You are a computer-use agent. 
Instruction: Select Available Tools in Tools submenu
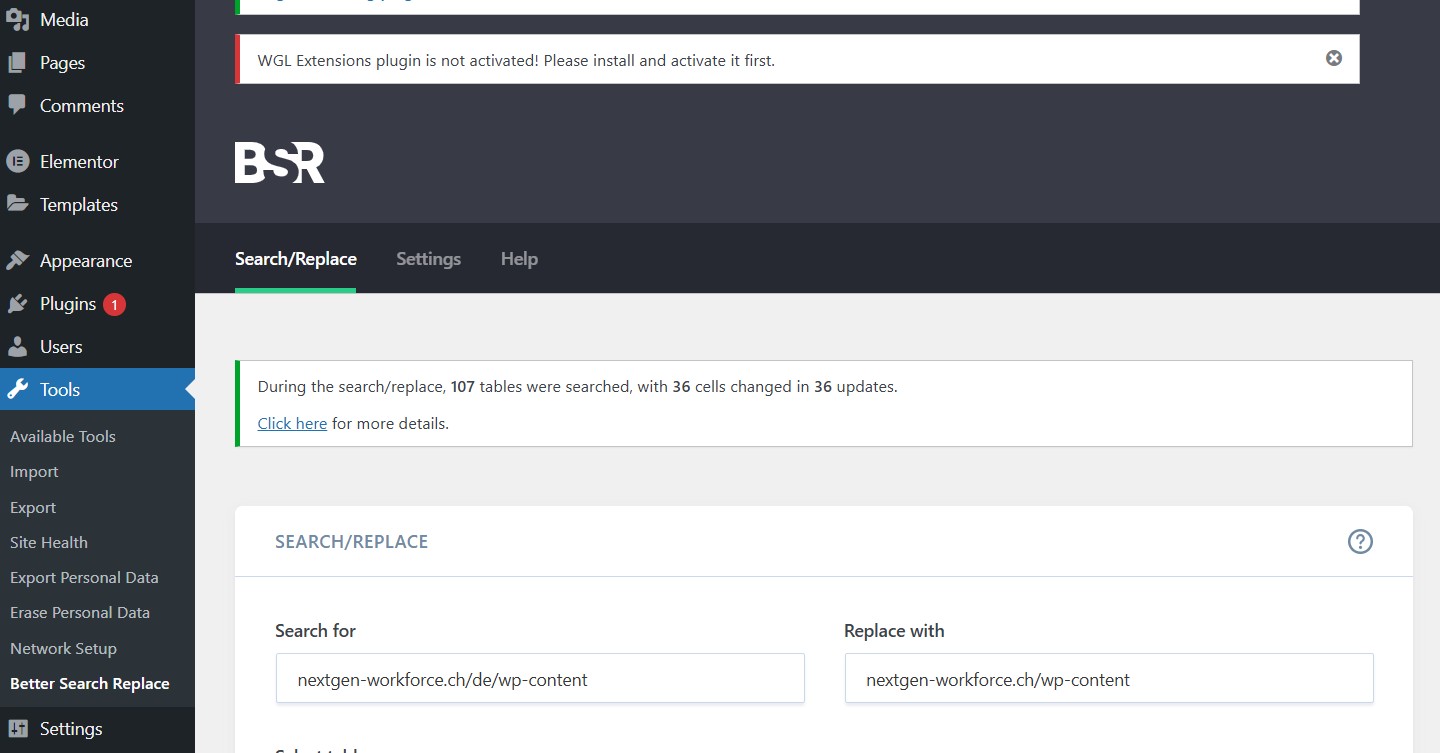click(x=63, y=436)
